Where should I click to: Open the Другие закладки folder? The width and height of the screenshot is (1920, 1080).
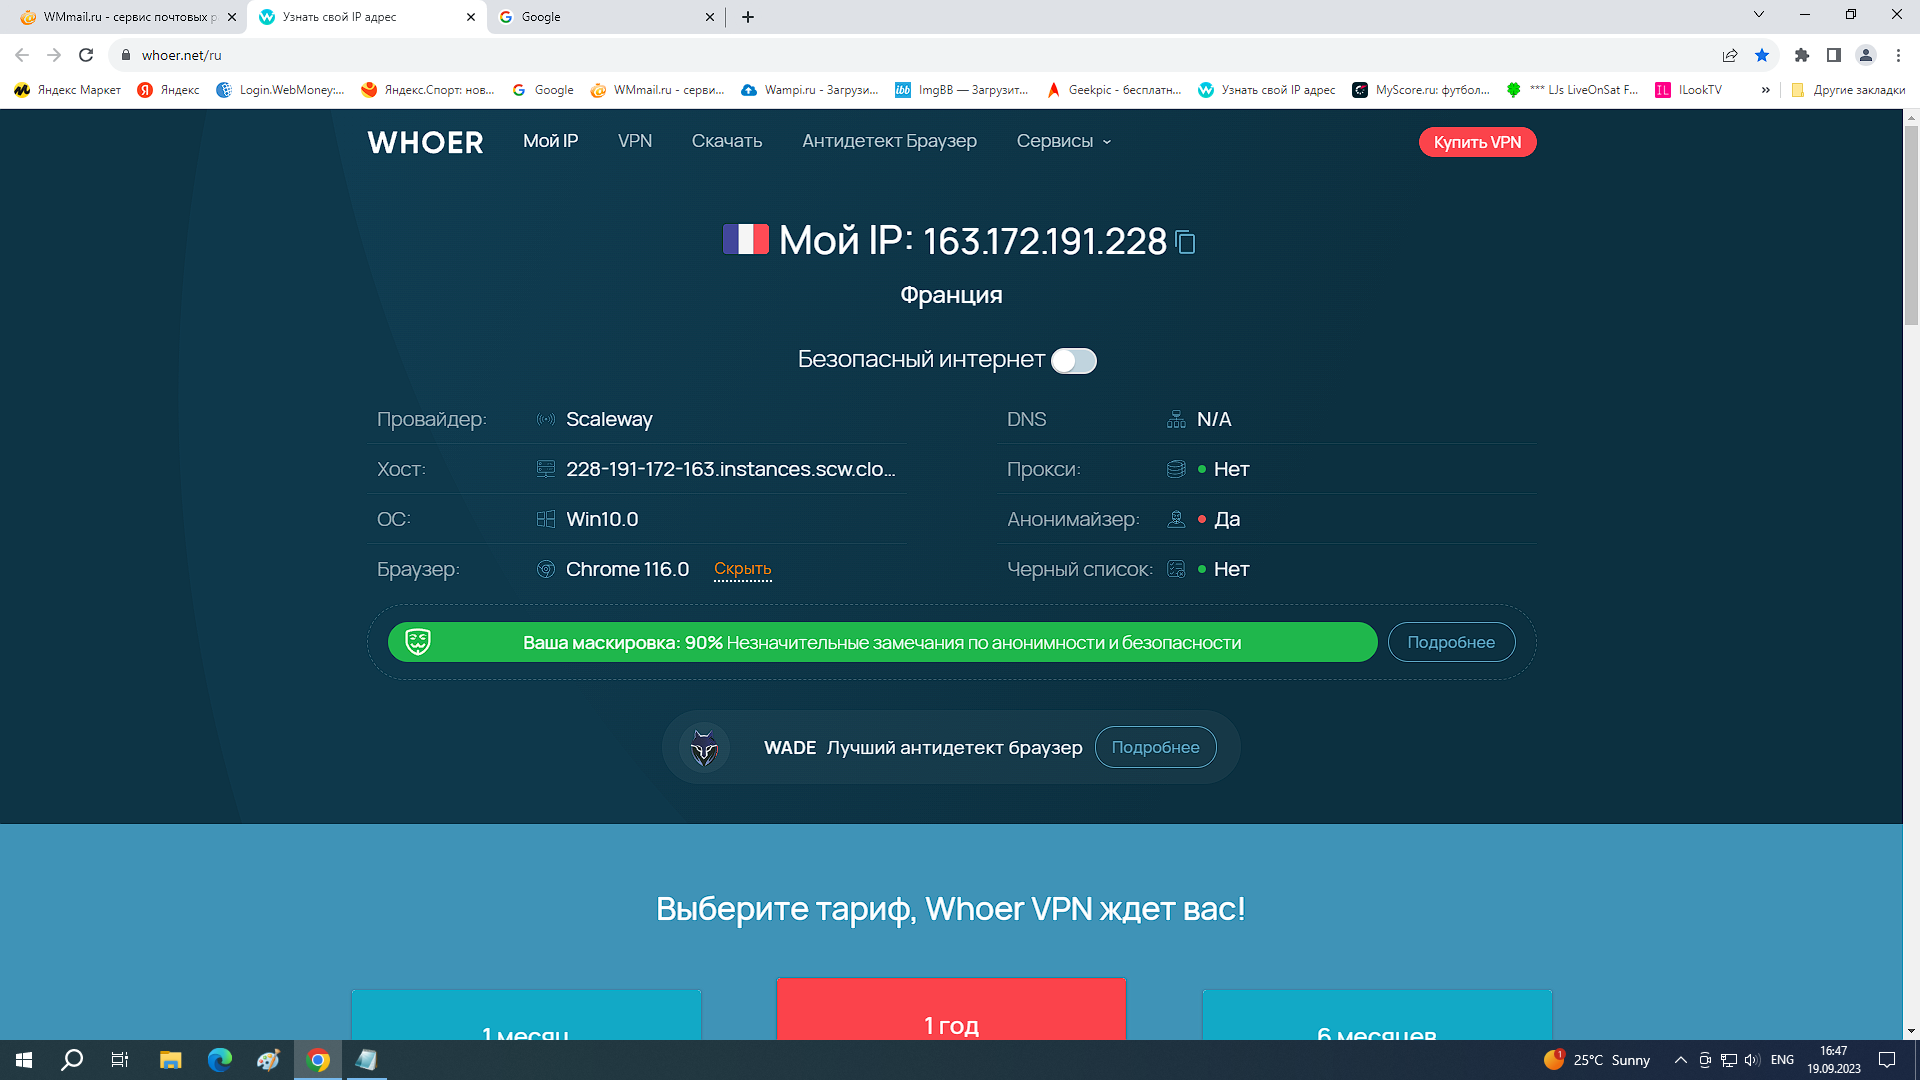[1848, 90]
